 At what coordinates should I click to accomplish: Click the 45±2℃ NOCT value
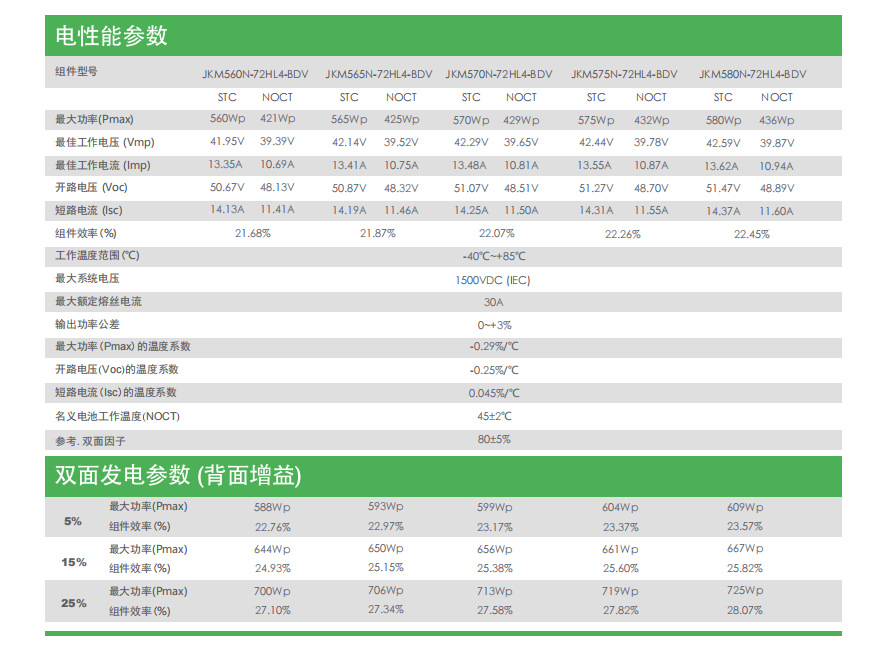coord(494,416)
